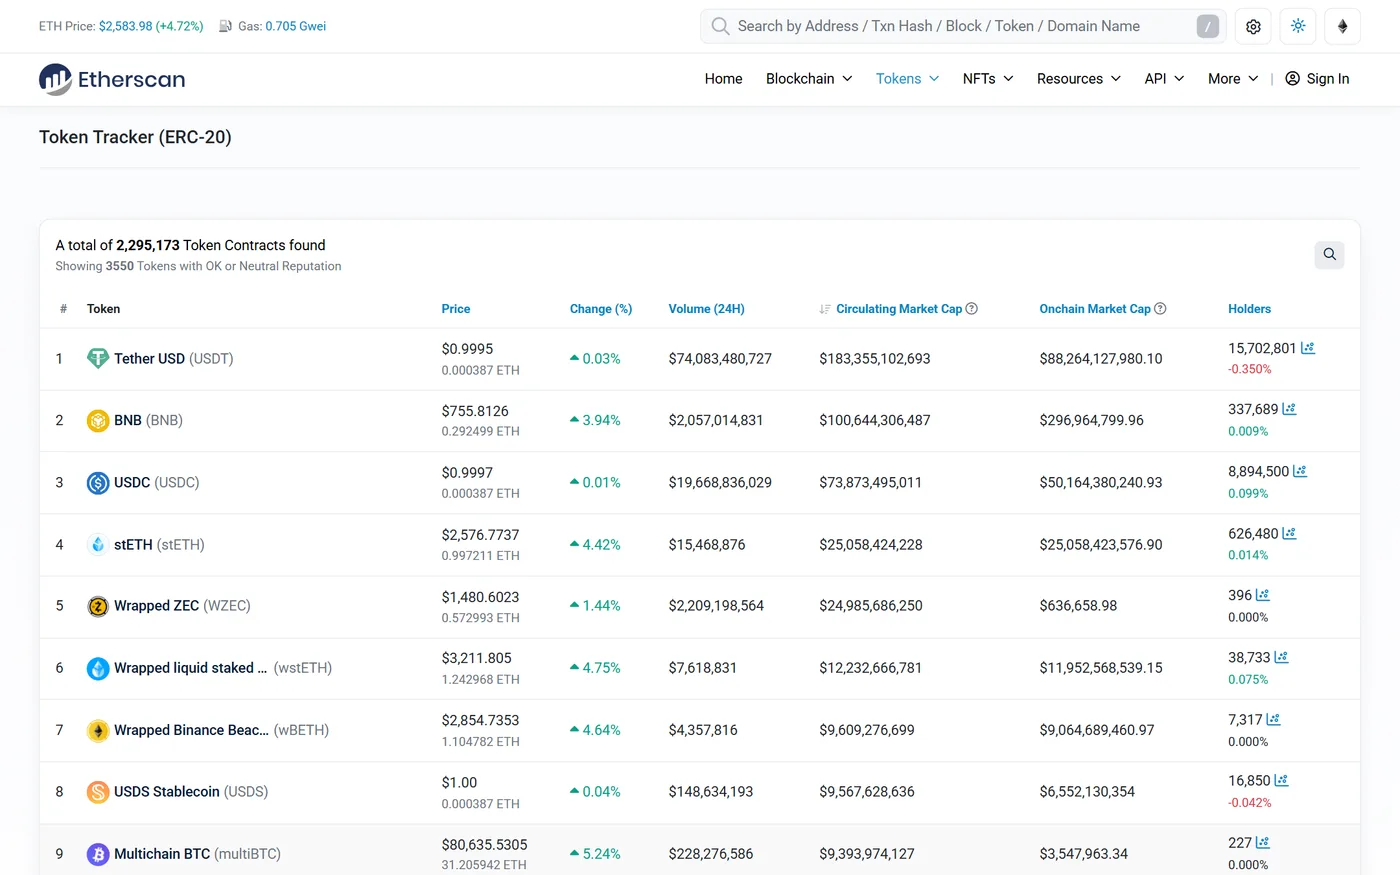Expand the Blockchain dropdown menu
The height and width of the screenshot is (875, 1400).
pyautogui.click(x=809, y=79)
